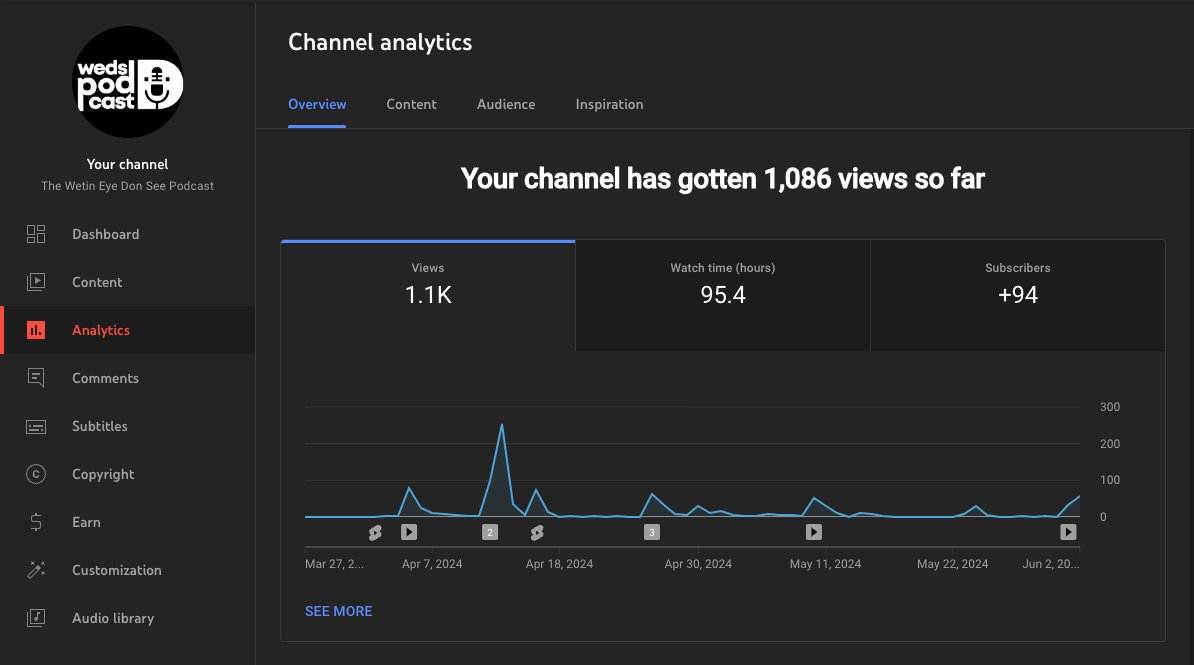1194x665 pixels.
Task: Click the 'Channel analytics' heading
Action: (380, 43)
